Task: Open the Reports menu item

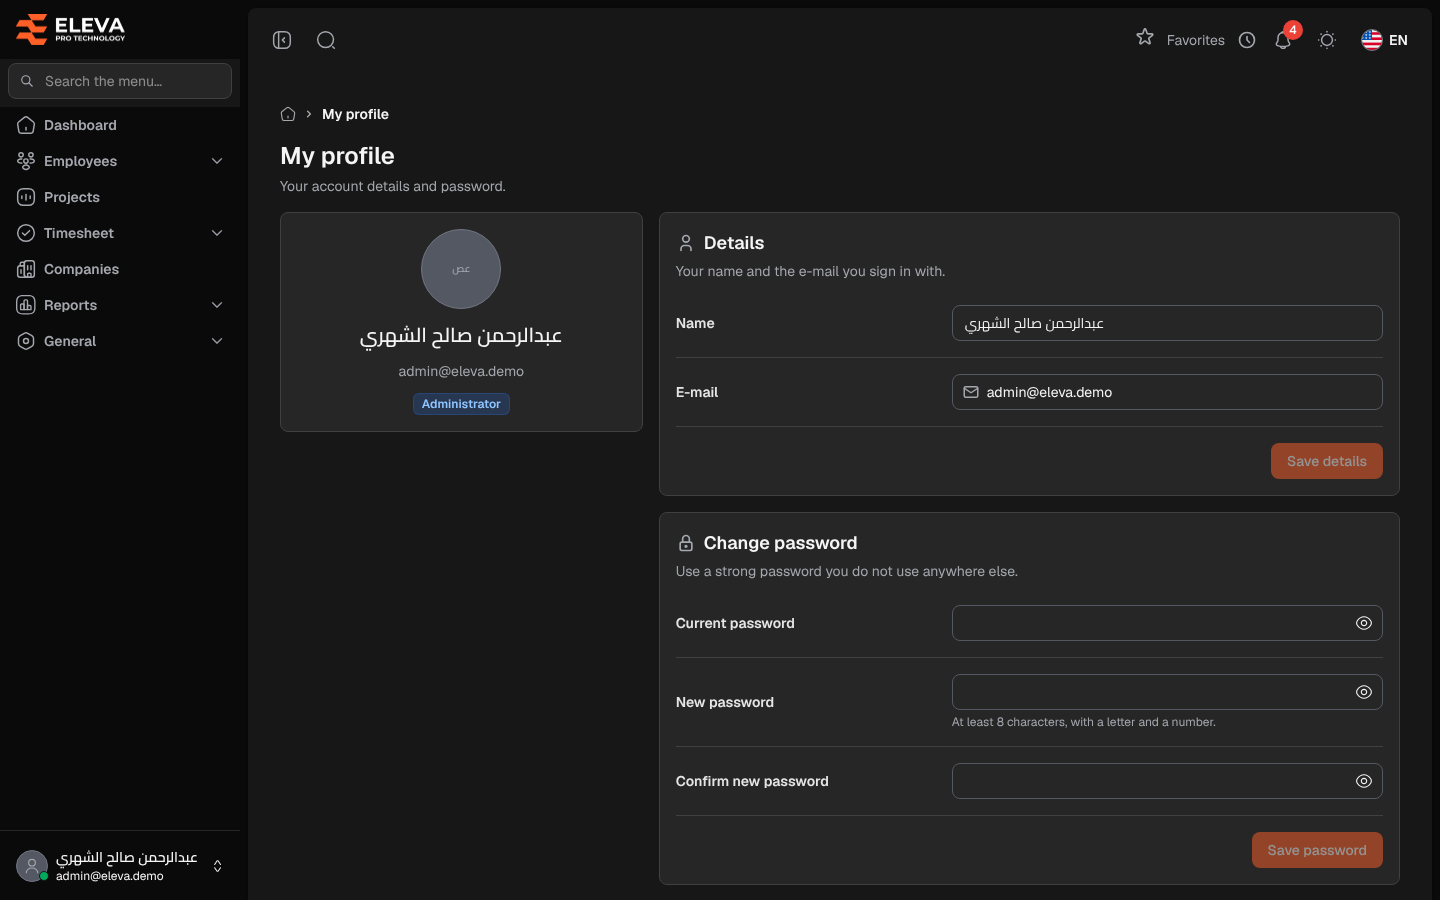Action: (120, 305)
